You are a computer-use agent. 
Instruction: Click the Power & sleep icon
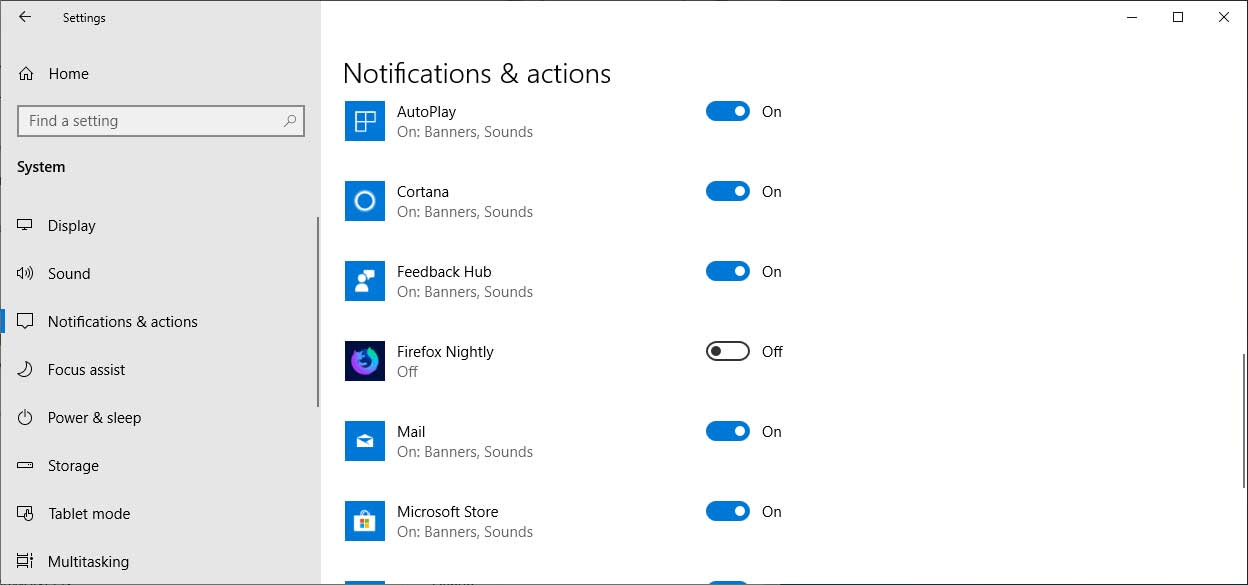pos(26,418)
